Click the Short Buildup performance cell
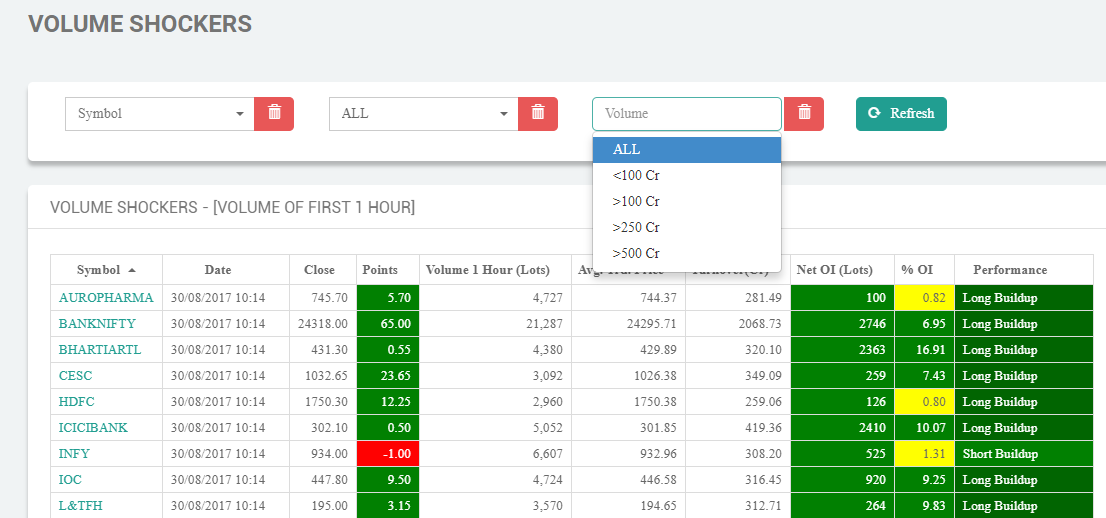 (1024, 454)
